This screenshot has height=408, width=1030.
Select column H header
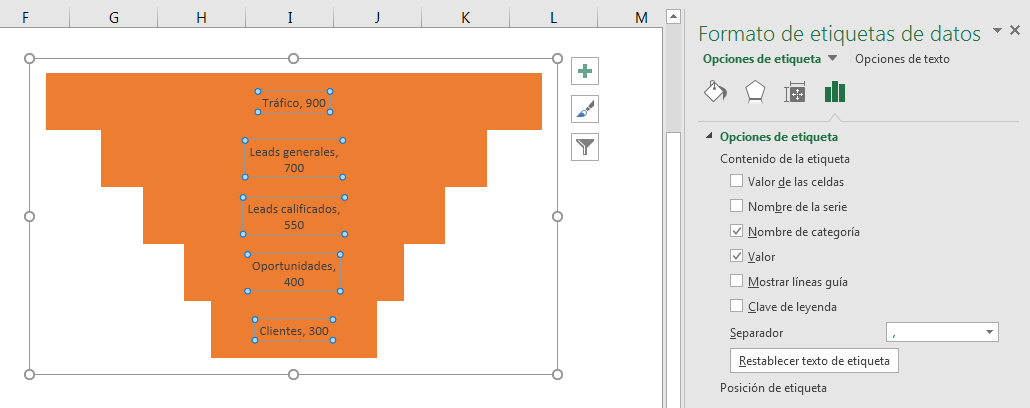pos(202,17)
